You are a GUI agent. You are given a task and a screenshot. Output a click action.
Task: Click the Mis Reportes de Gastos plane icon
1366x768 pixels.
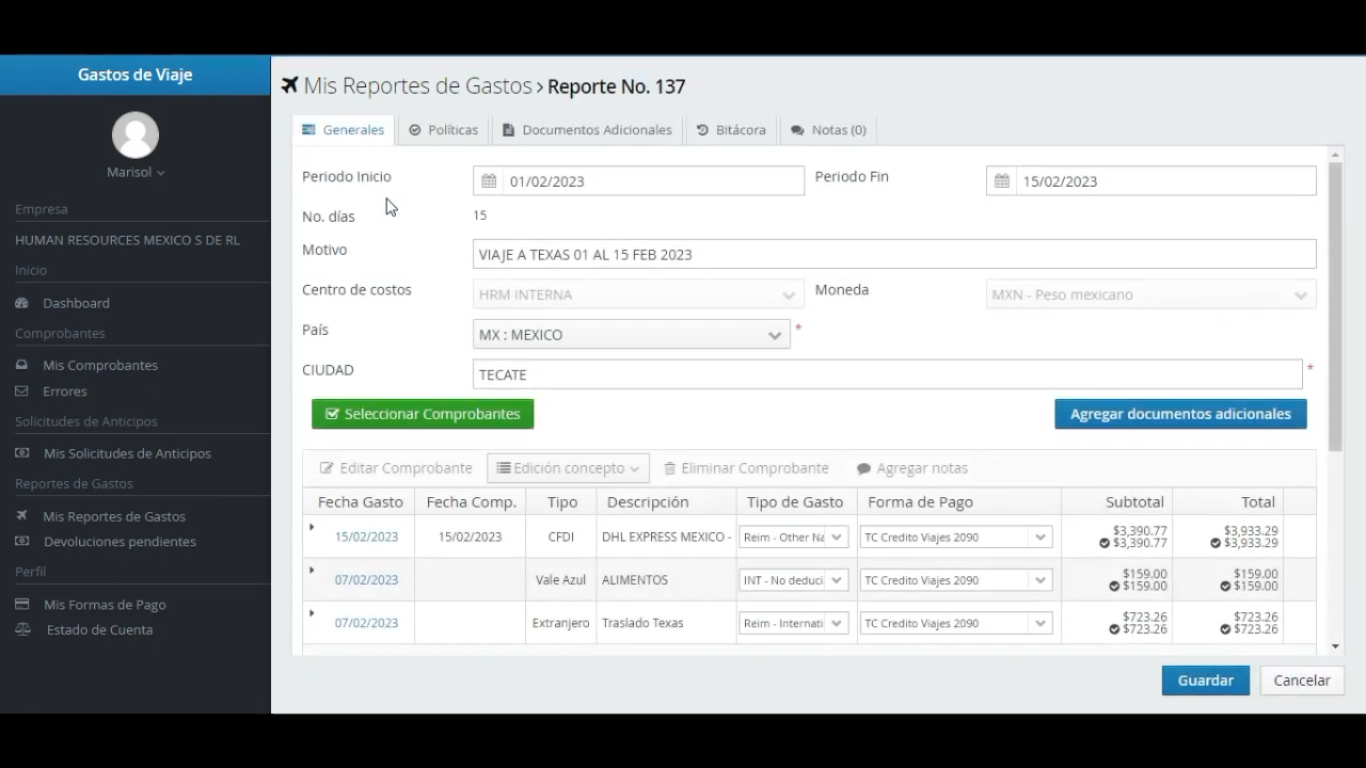(x=22, y=516)
